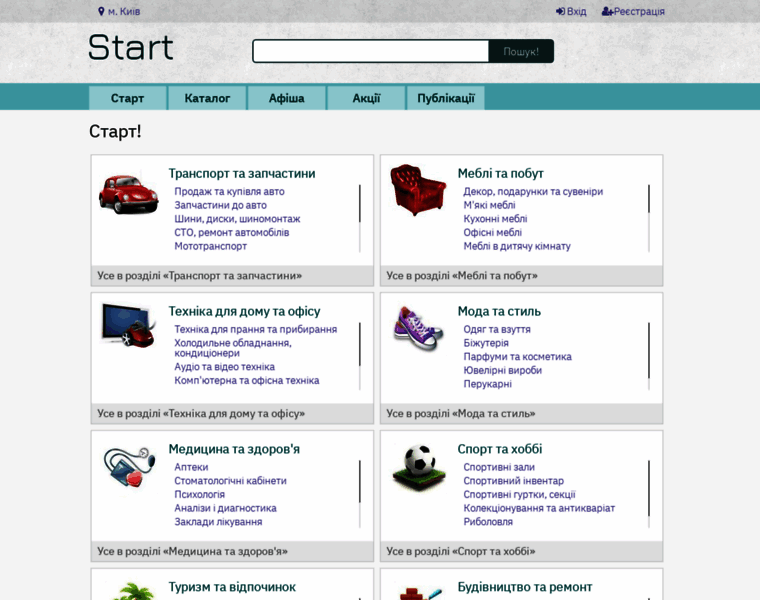Open Спорт та хоббі category heading
The height and width of the screenshot is (600, 760).
[500, 449]
